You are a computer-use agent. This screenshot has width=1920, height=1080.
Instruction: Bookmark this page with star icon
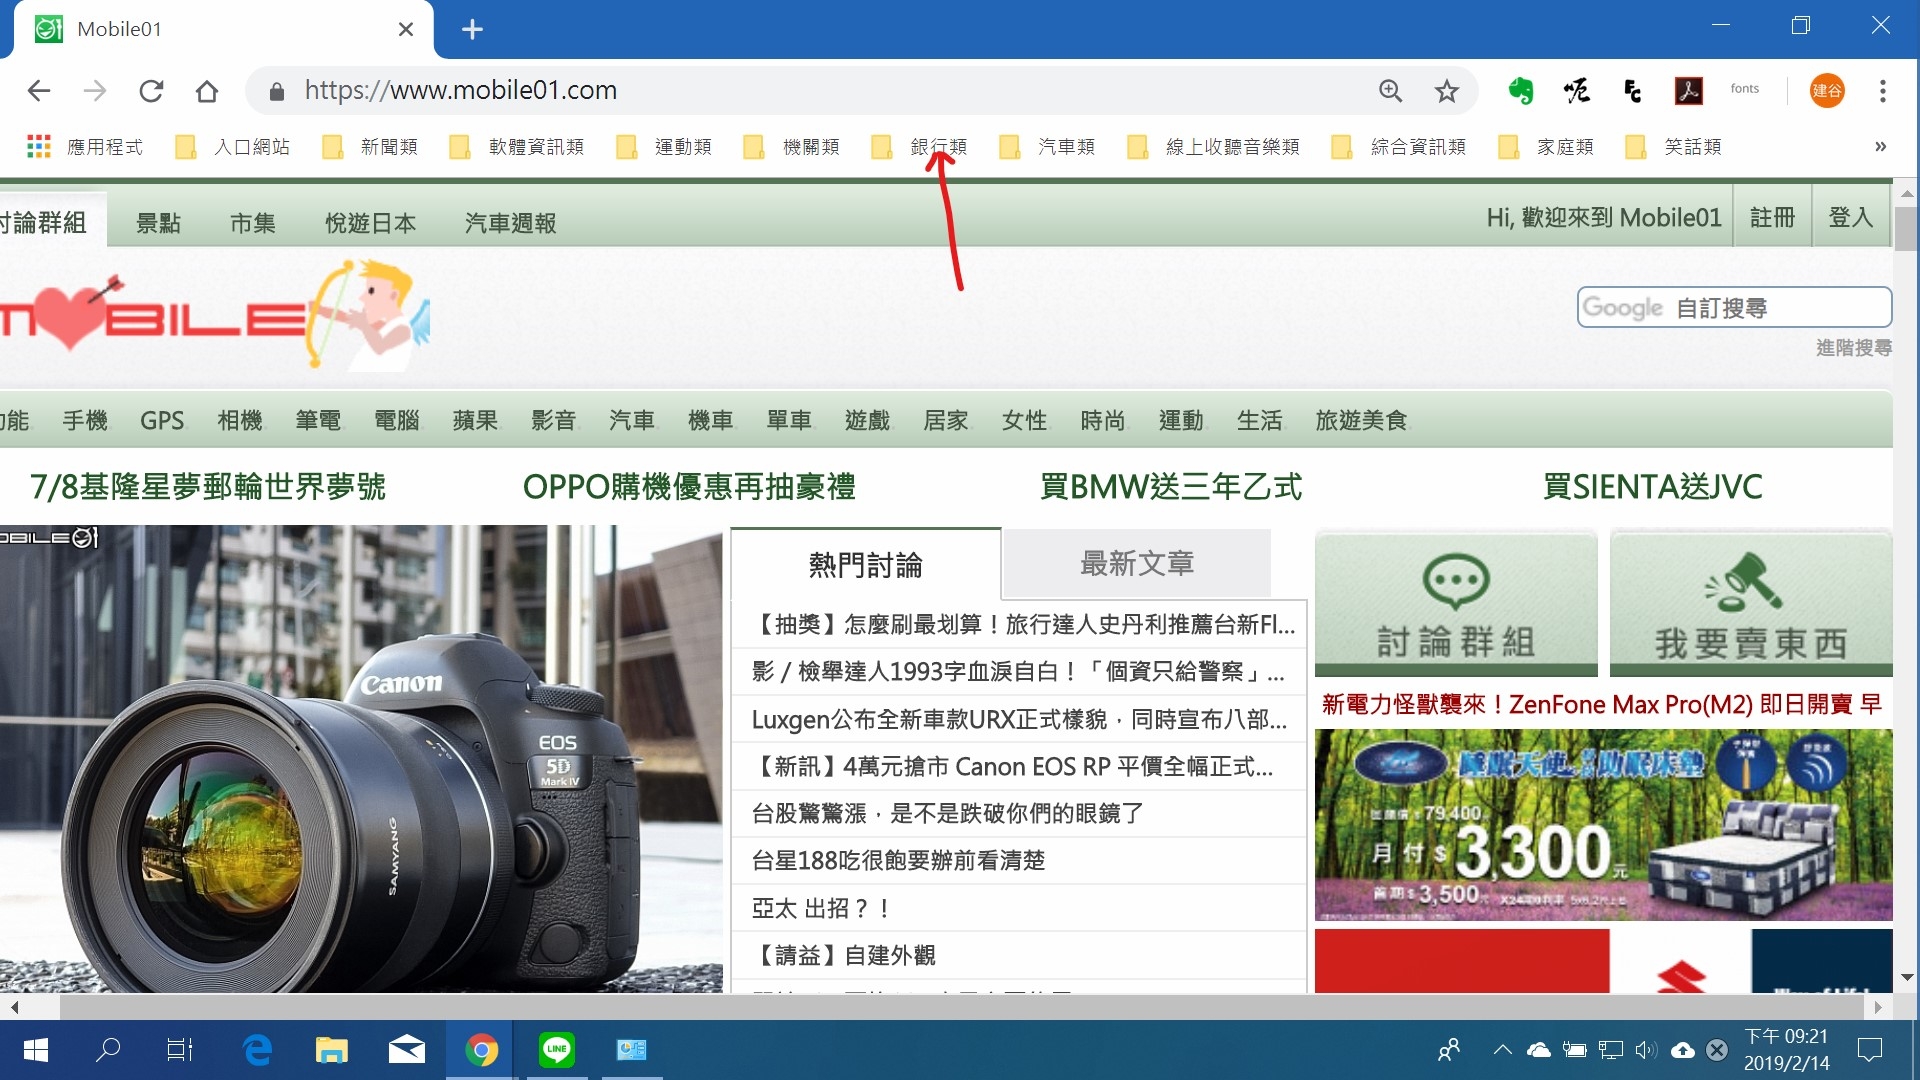point(1447,91)
